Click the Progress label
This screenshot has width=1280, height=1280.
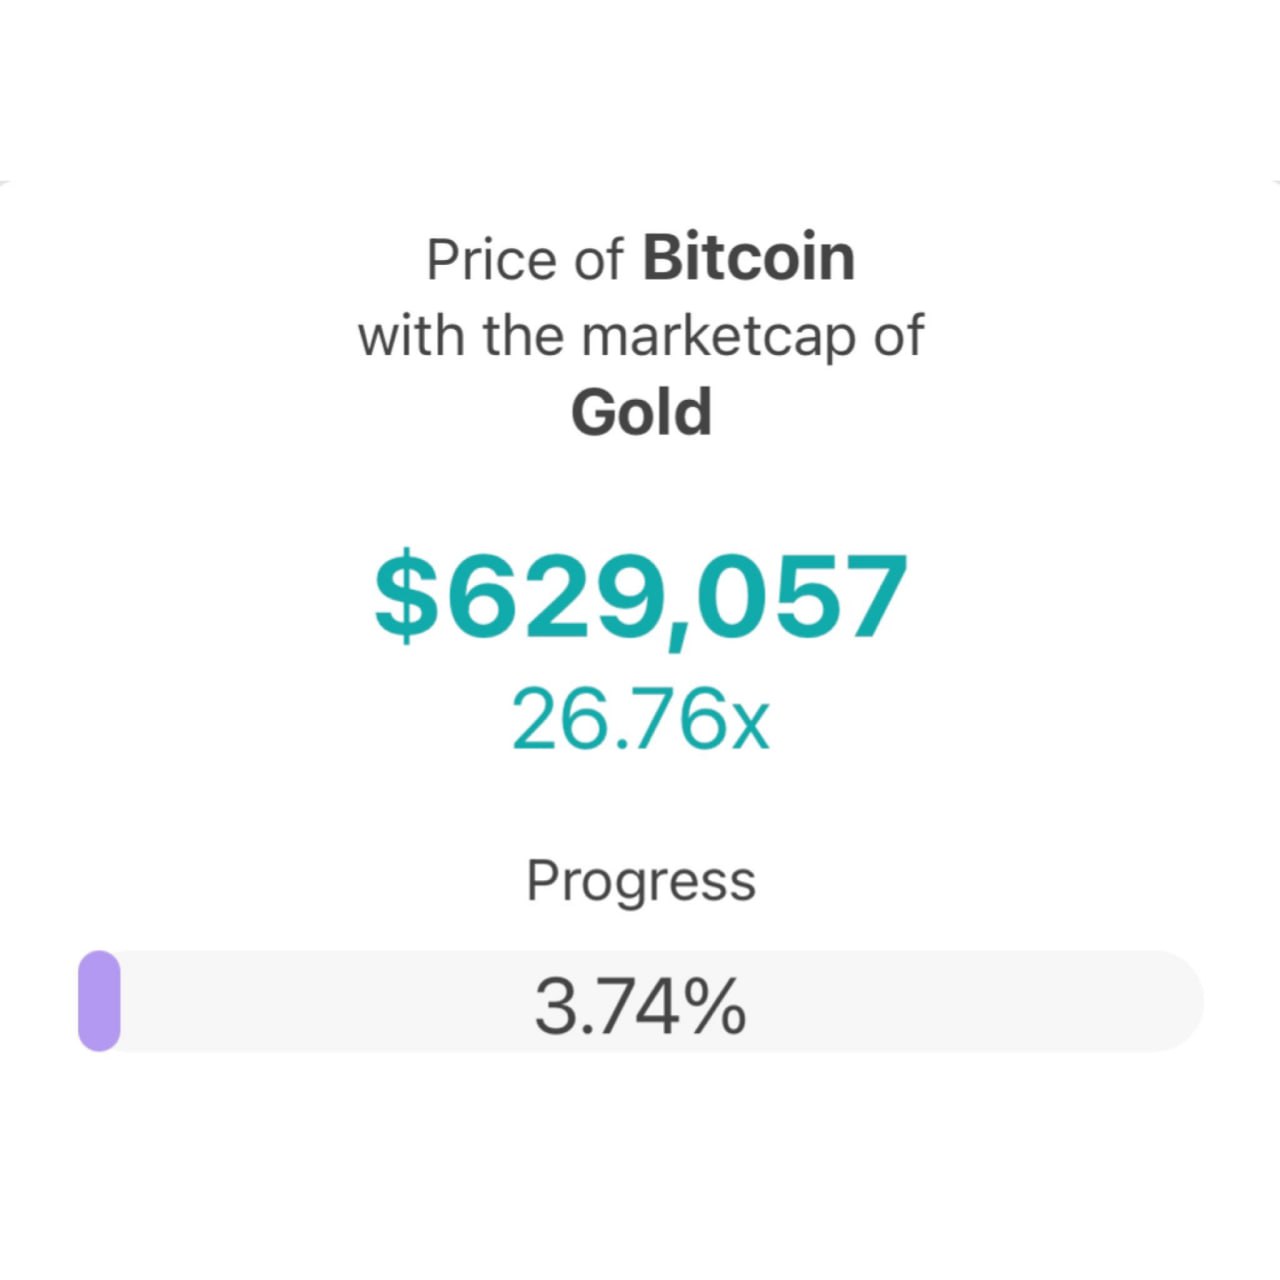point(641,881)
